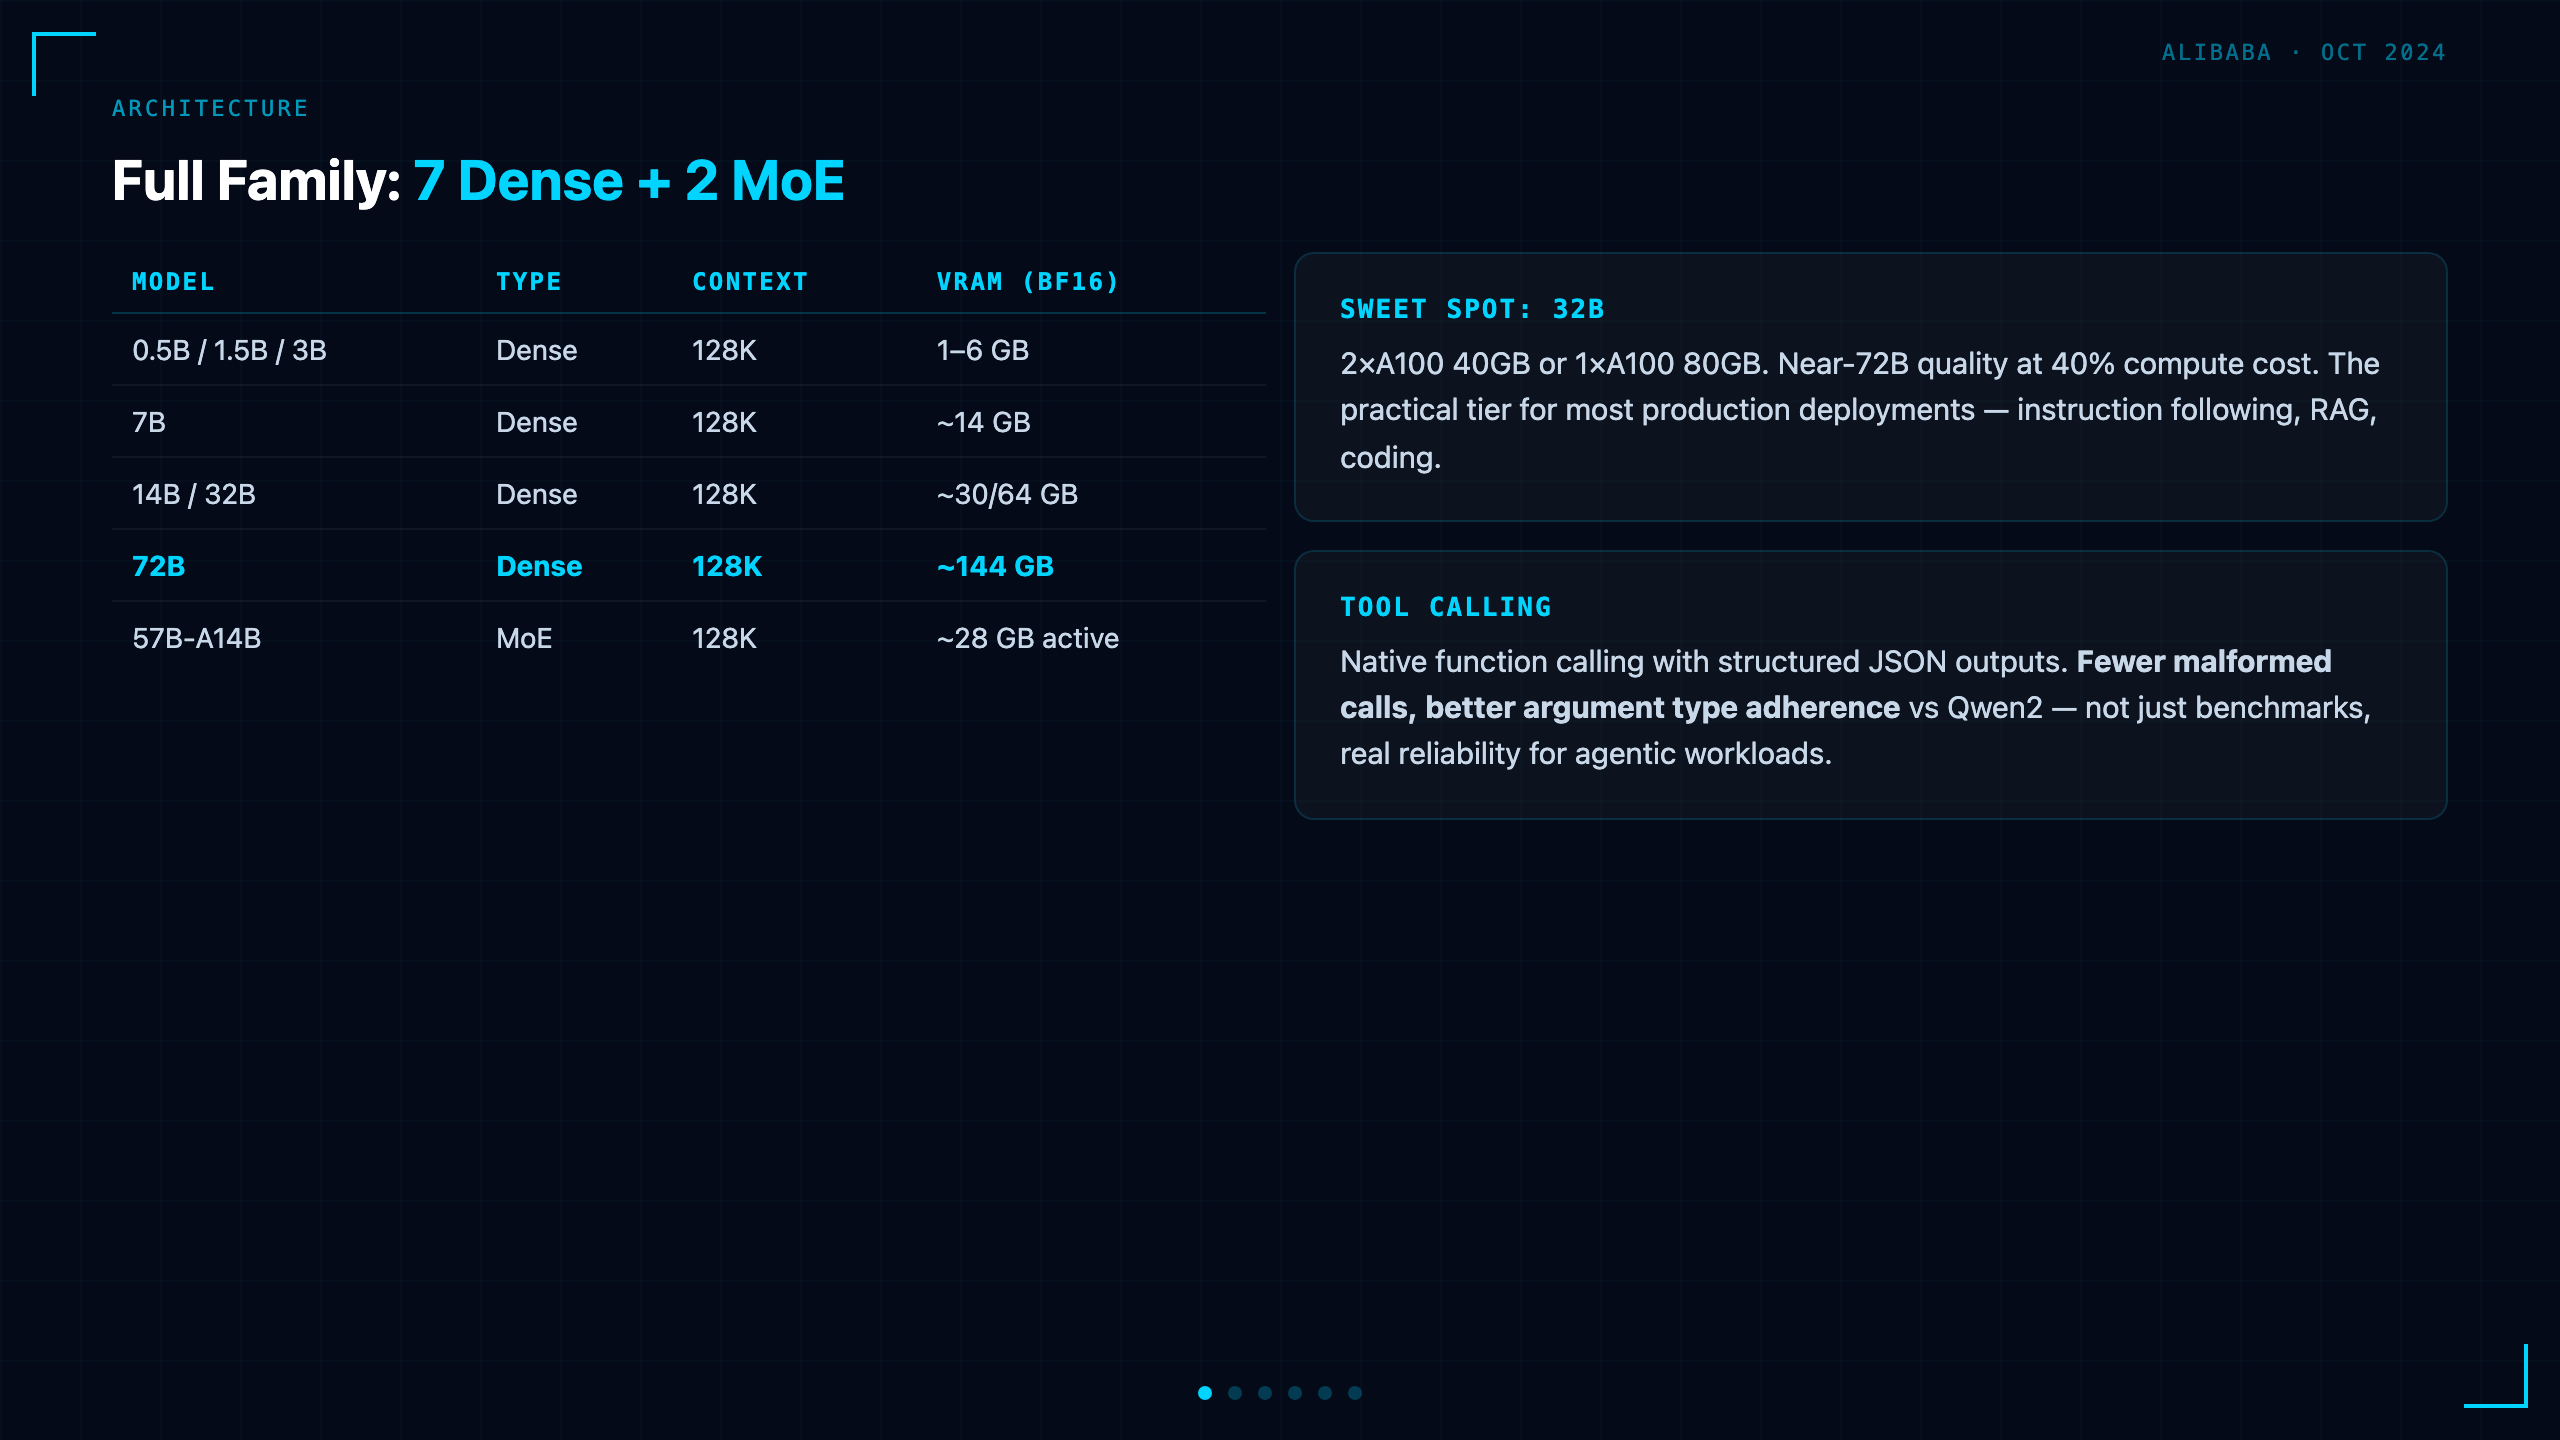Image resolution: width=2560 pixels, height=1440 pixels.
Task: Navigate to the sixth slide pagination dot
Action: tap(1355, 1393)
